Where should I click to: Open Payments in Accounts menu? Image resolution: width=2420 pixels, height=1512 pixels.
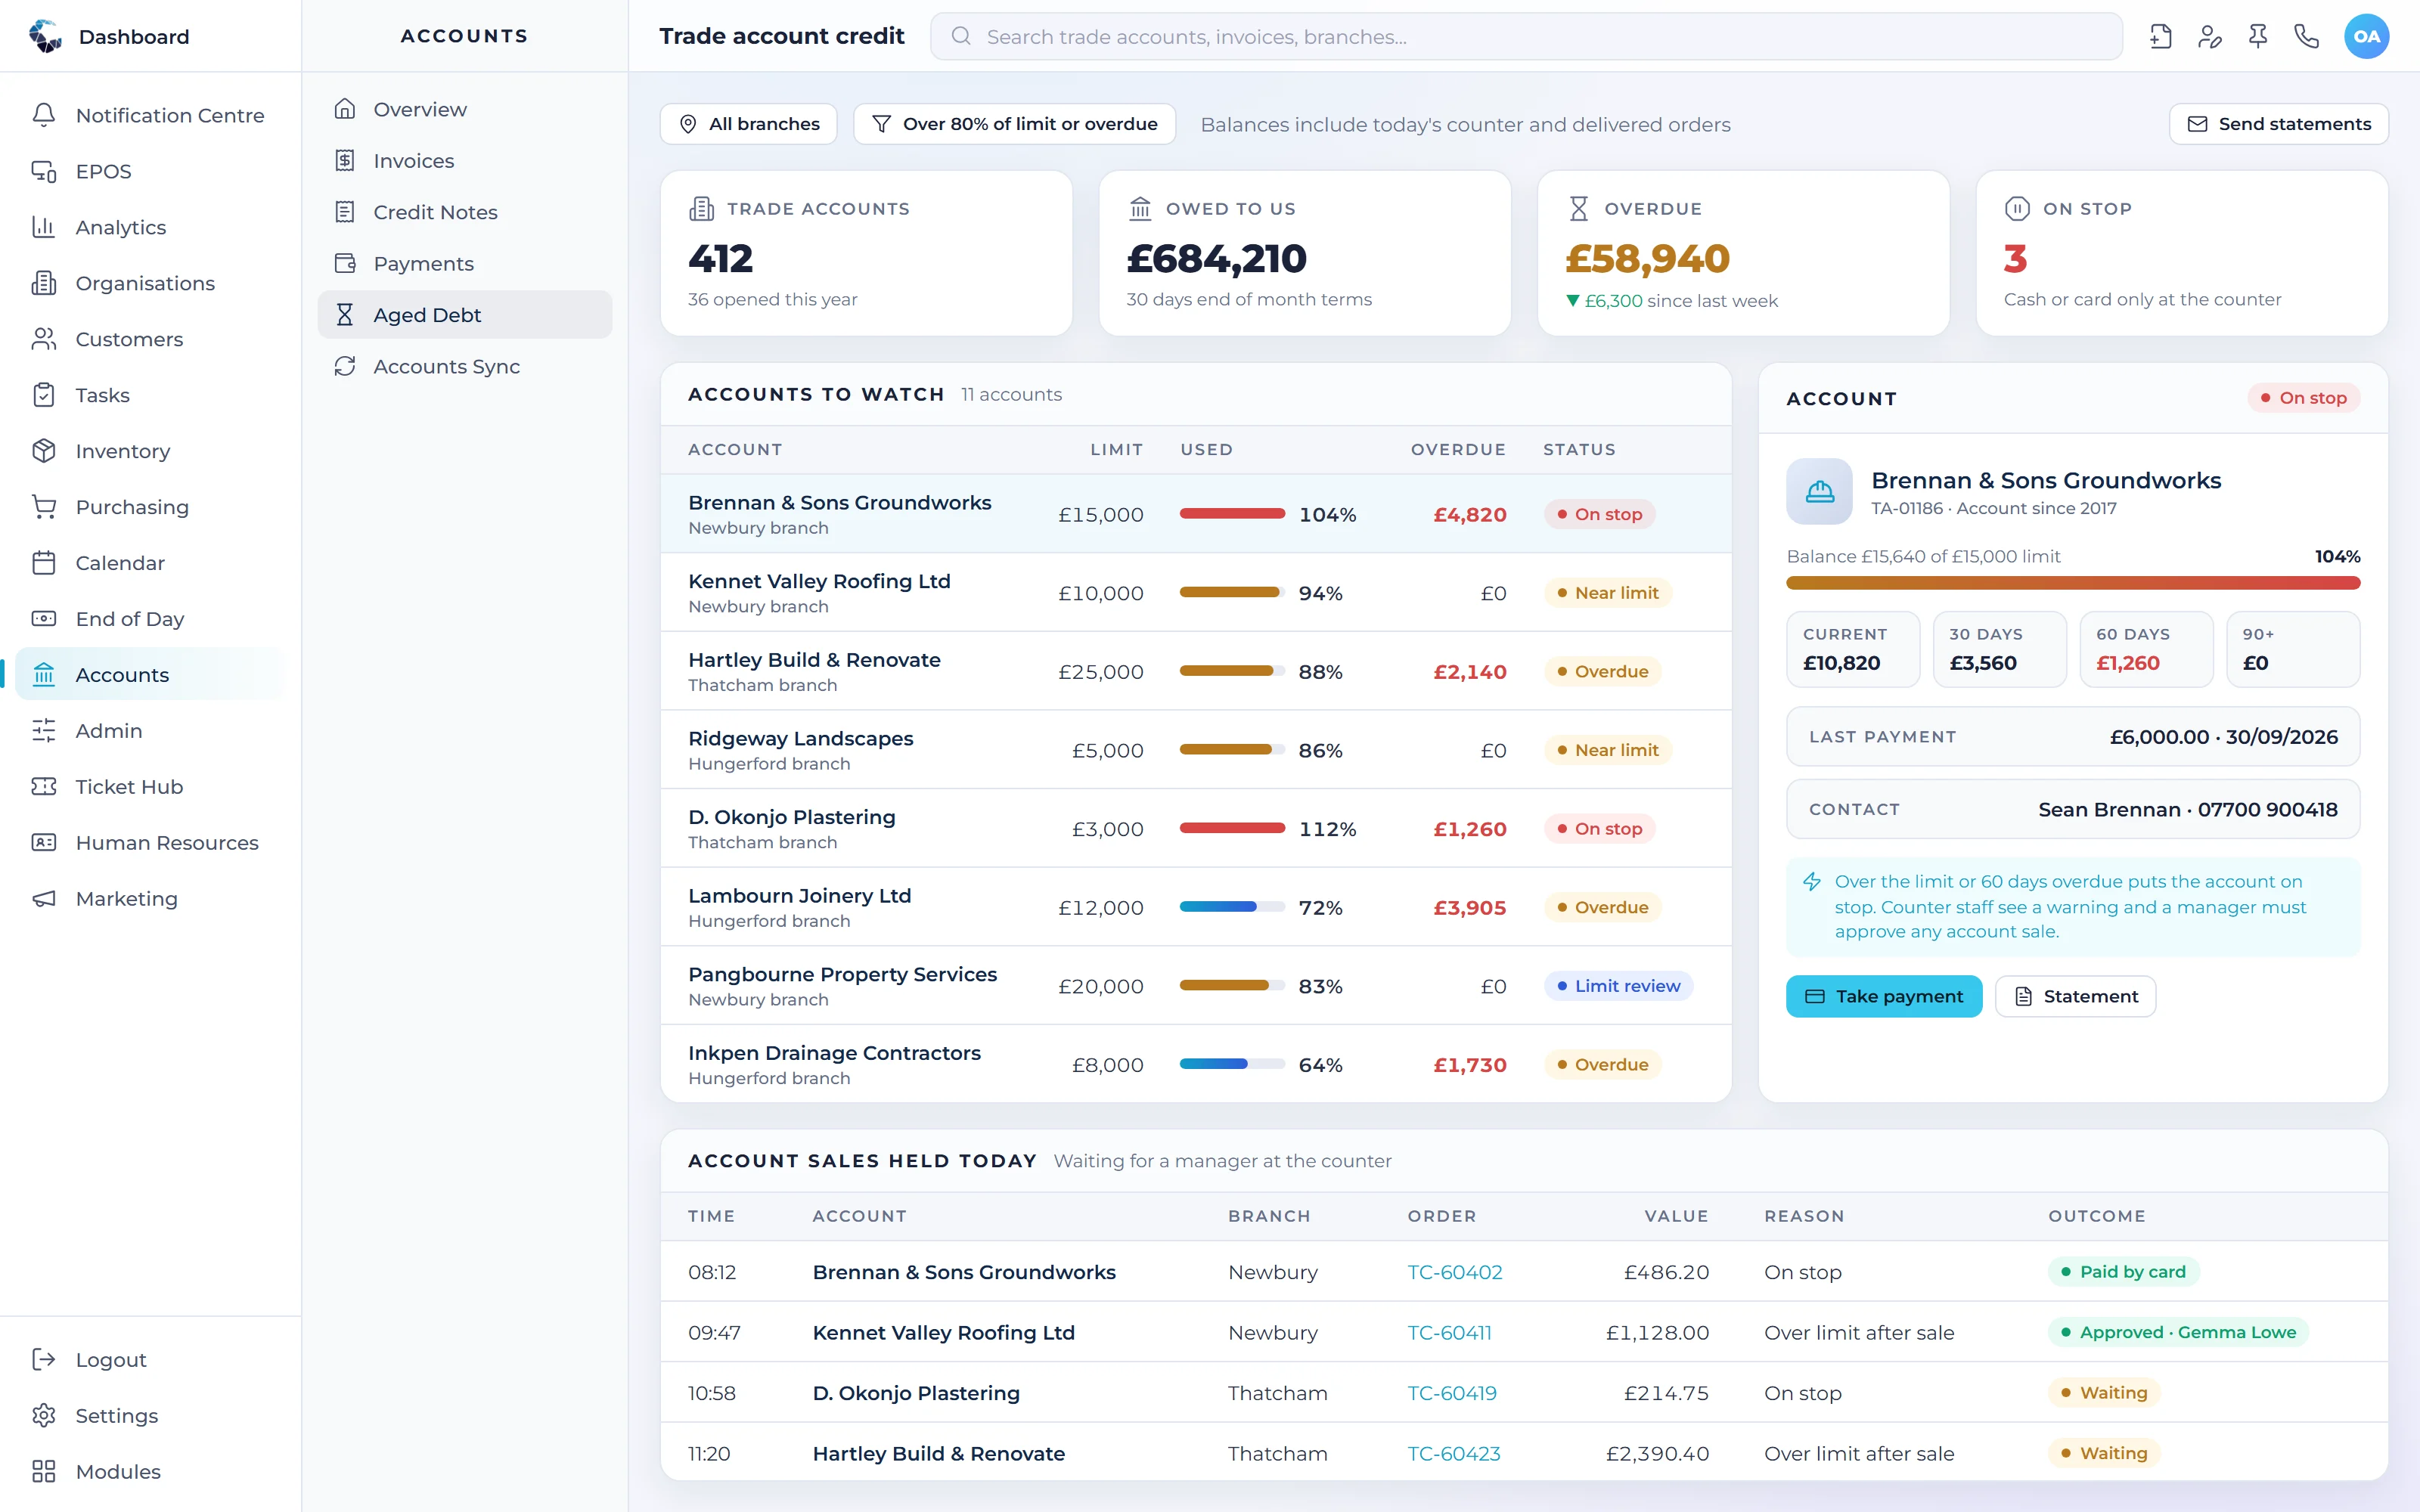click(465, 264)
